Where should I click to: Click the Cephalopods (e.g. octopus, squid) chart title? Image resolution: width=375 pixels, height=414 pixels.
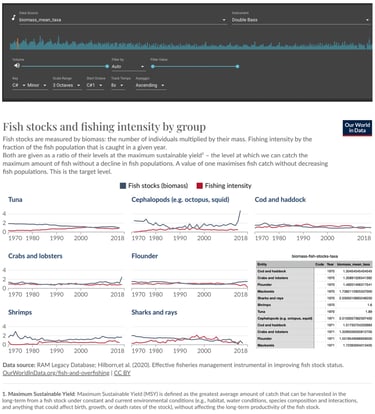(180, 200)
